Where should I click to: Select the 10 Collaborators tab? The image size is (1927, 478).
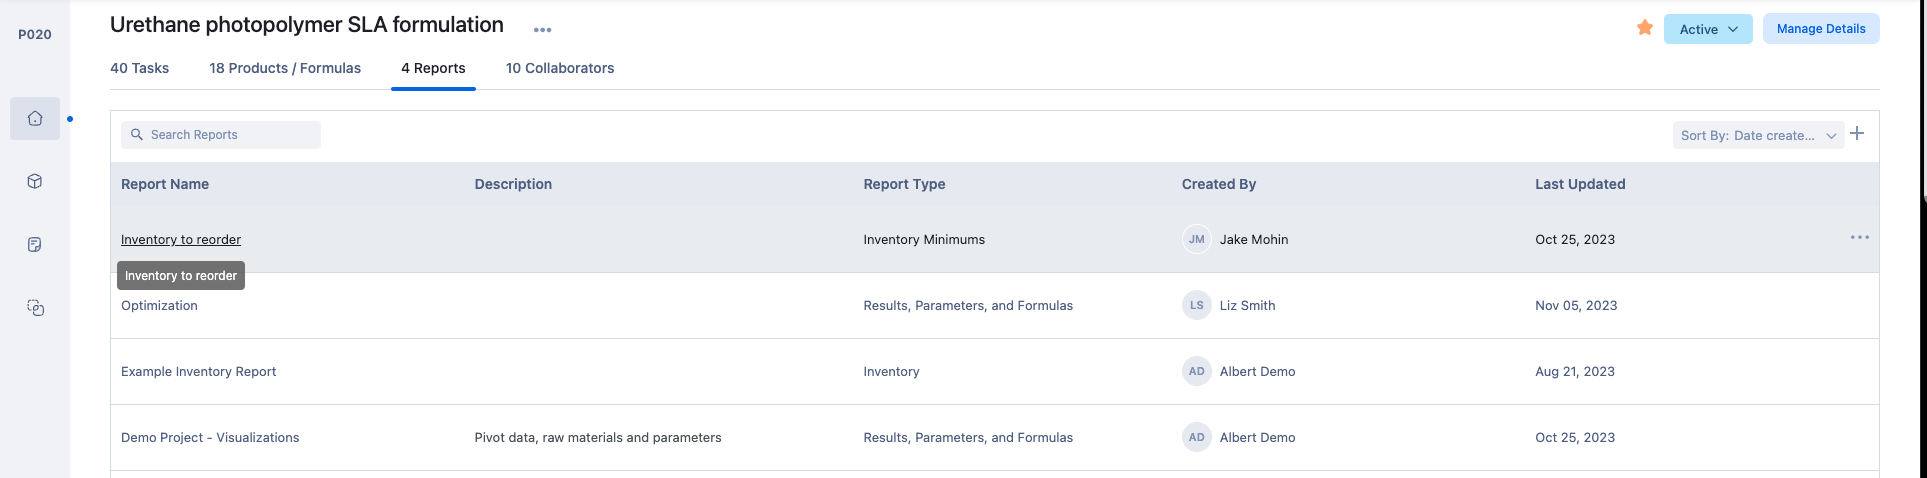point(560,68)
